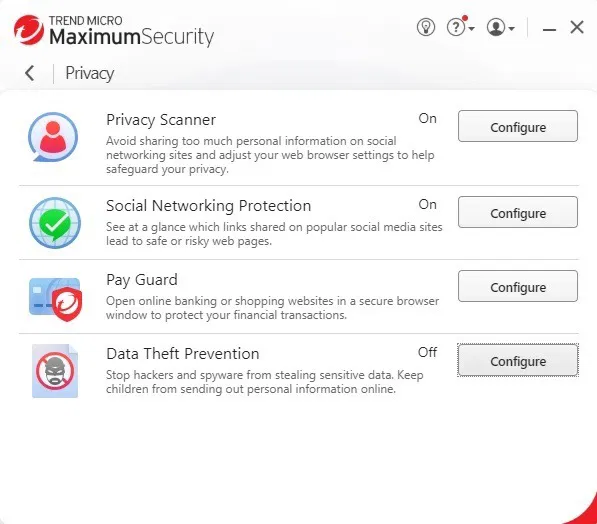
Task: Expand the account profile dropdown
Action: pos(500,27)
